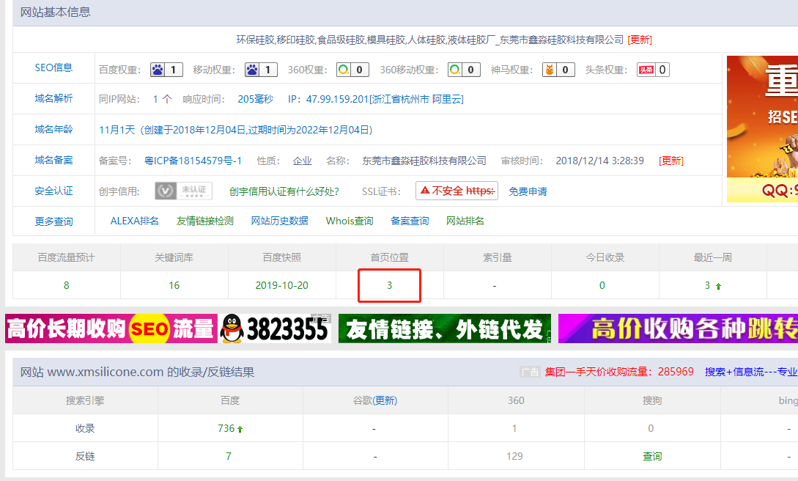Image resolution: width=798 pixels, height=481 pixels.
Task: Click company name 东莞市鑫淼硅胶科技有限公司 in 备案
Action: pyautogui.click(x=424, y=161)
